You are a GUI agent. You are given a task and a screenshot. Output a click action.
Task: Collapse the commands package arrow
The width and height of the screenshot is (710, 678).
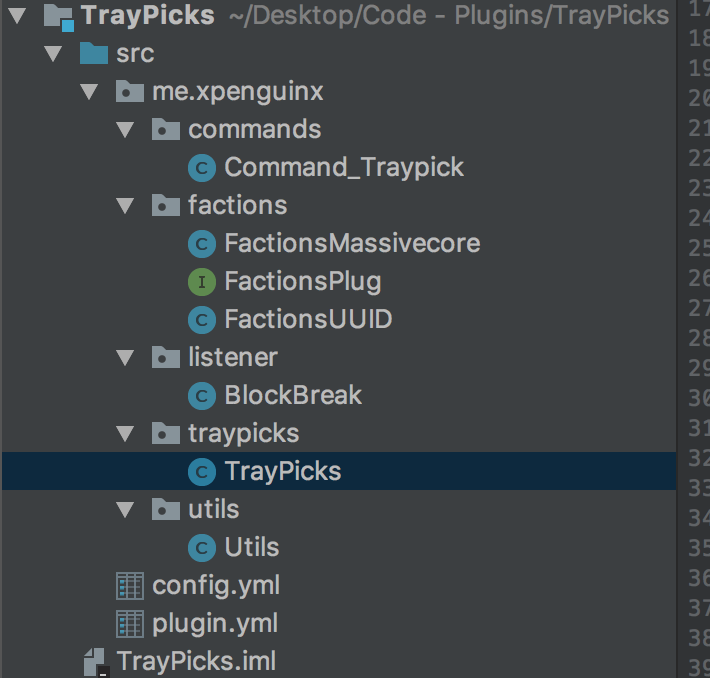coord(126,130)
